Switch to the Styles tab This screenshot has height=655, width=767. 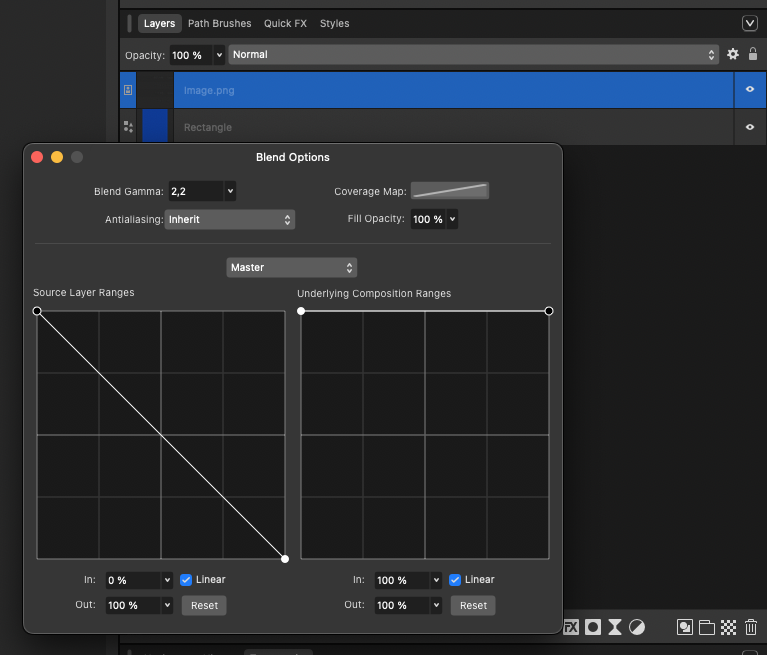click(334, 23)
